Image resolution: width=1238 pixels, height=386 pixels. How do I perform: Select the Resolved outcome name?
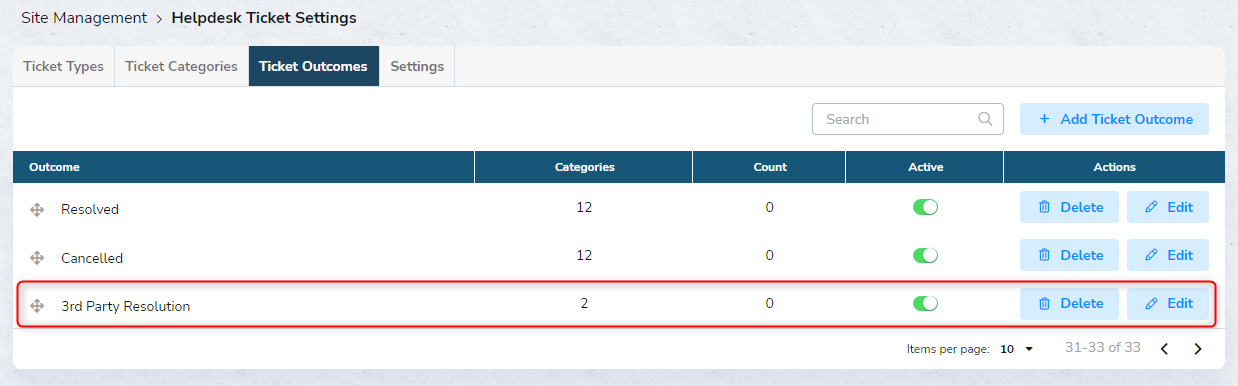pos(90,209)
